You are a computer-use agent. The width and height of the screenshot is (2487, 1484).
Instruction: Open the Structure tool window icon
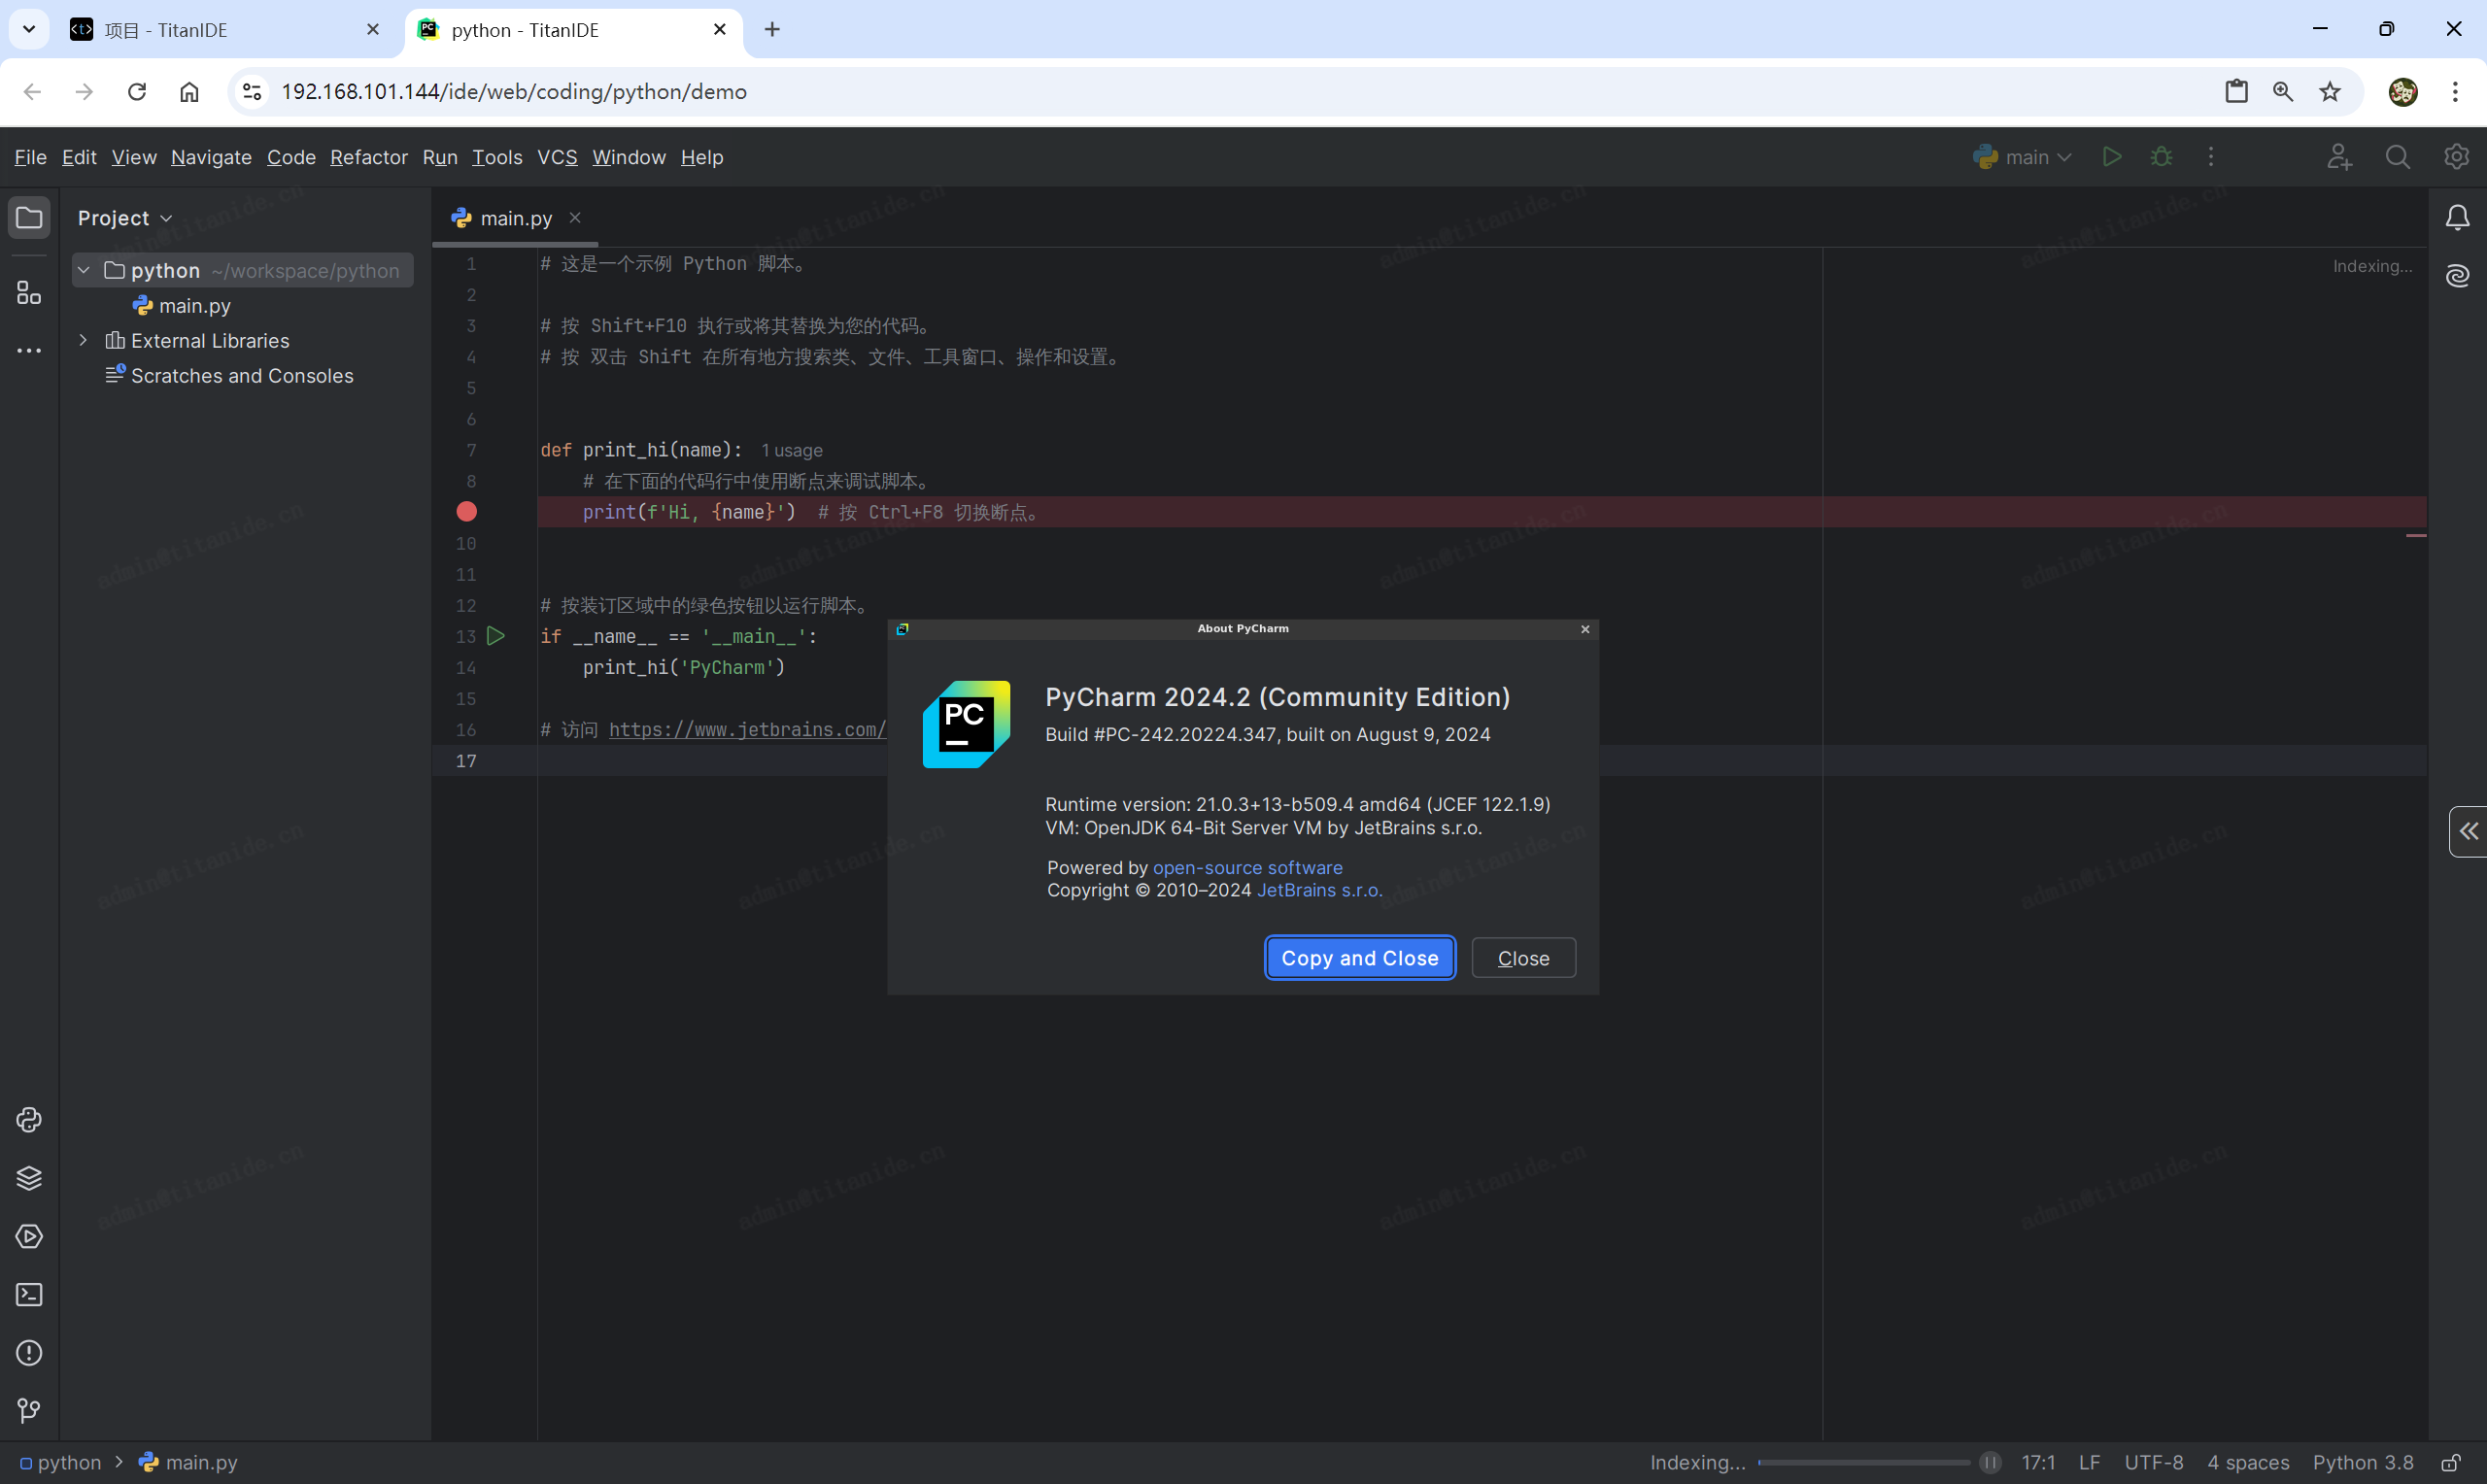(29, 293)
